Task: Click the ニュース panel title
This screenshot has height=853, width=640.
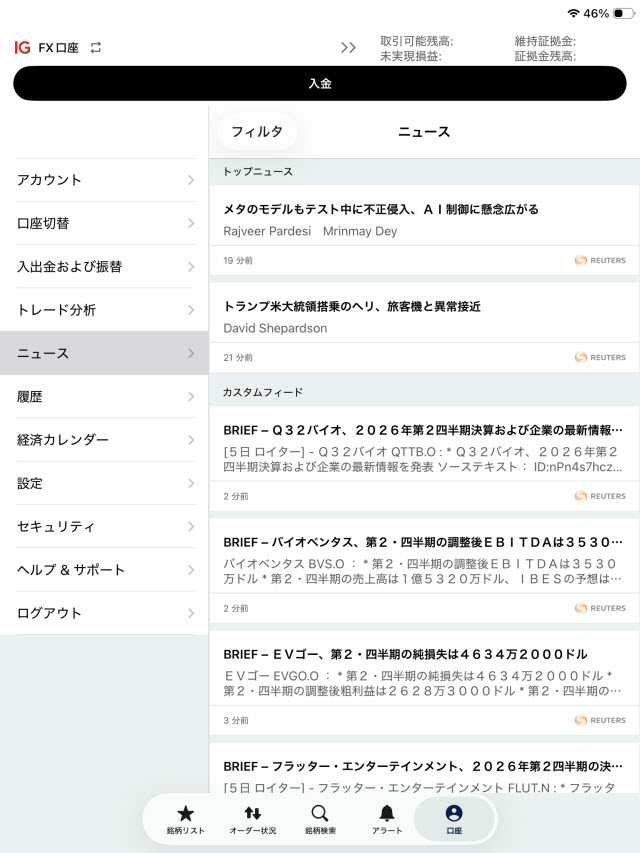Action: (x=424, y=132)
